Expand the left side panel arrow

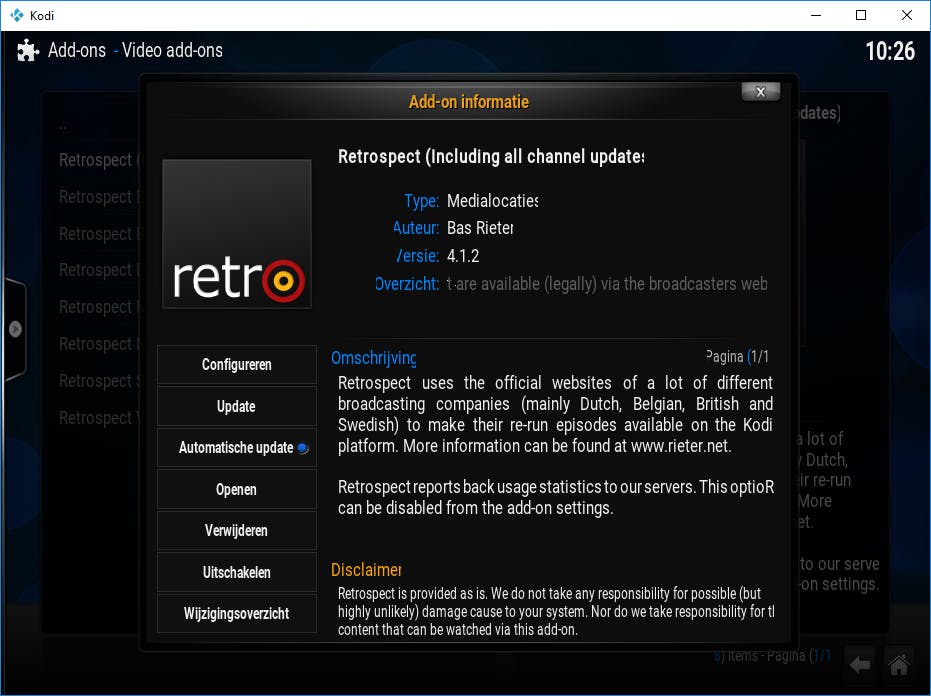tap(15, 328)
